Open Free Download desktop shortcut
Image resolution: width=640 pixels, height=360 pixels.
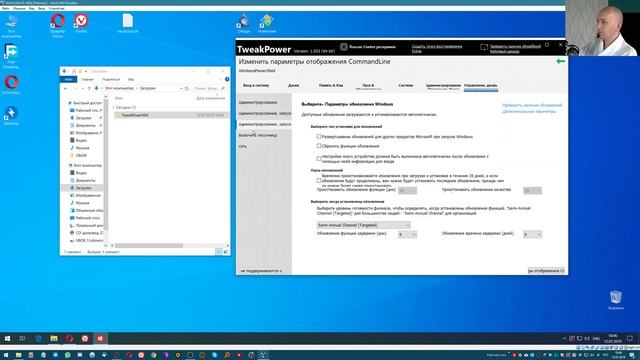pos(11,56)
